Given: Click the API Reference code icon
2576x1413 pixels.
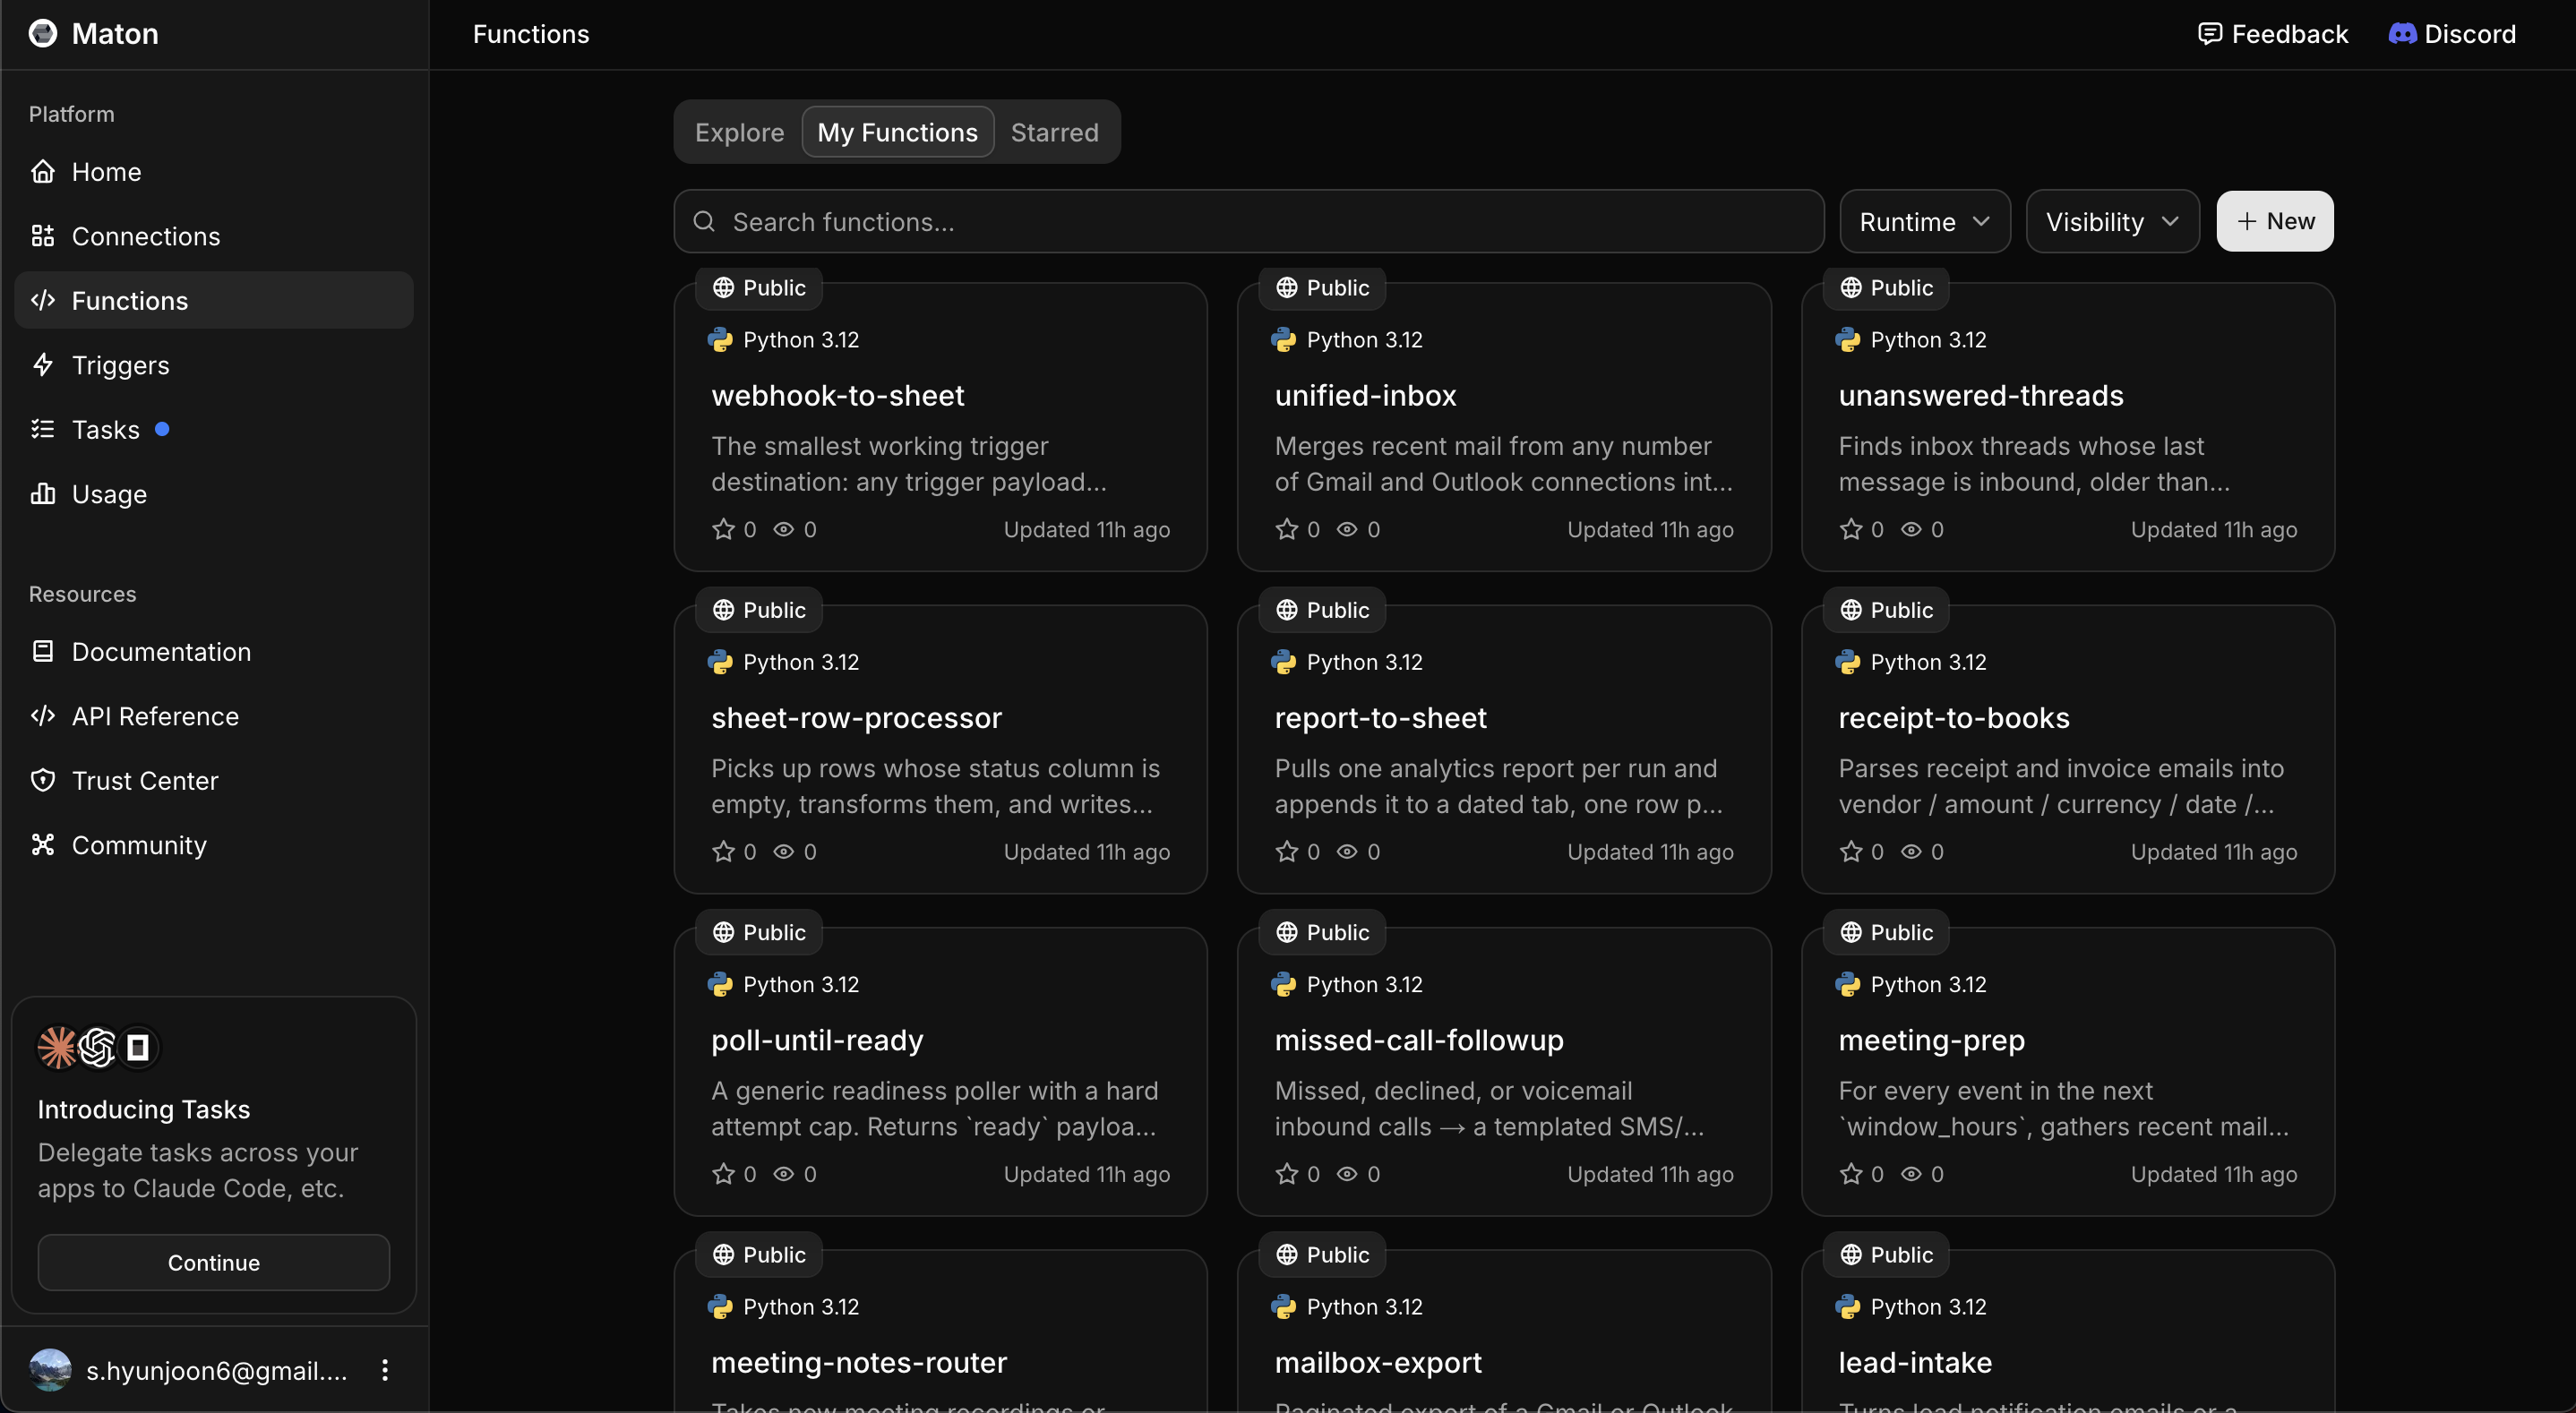Looking at the screenshot, I should pos(43,716).
